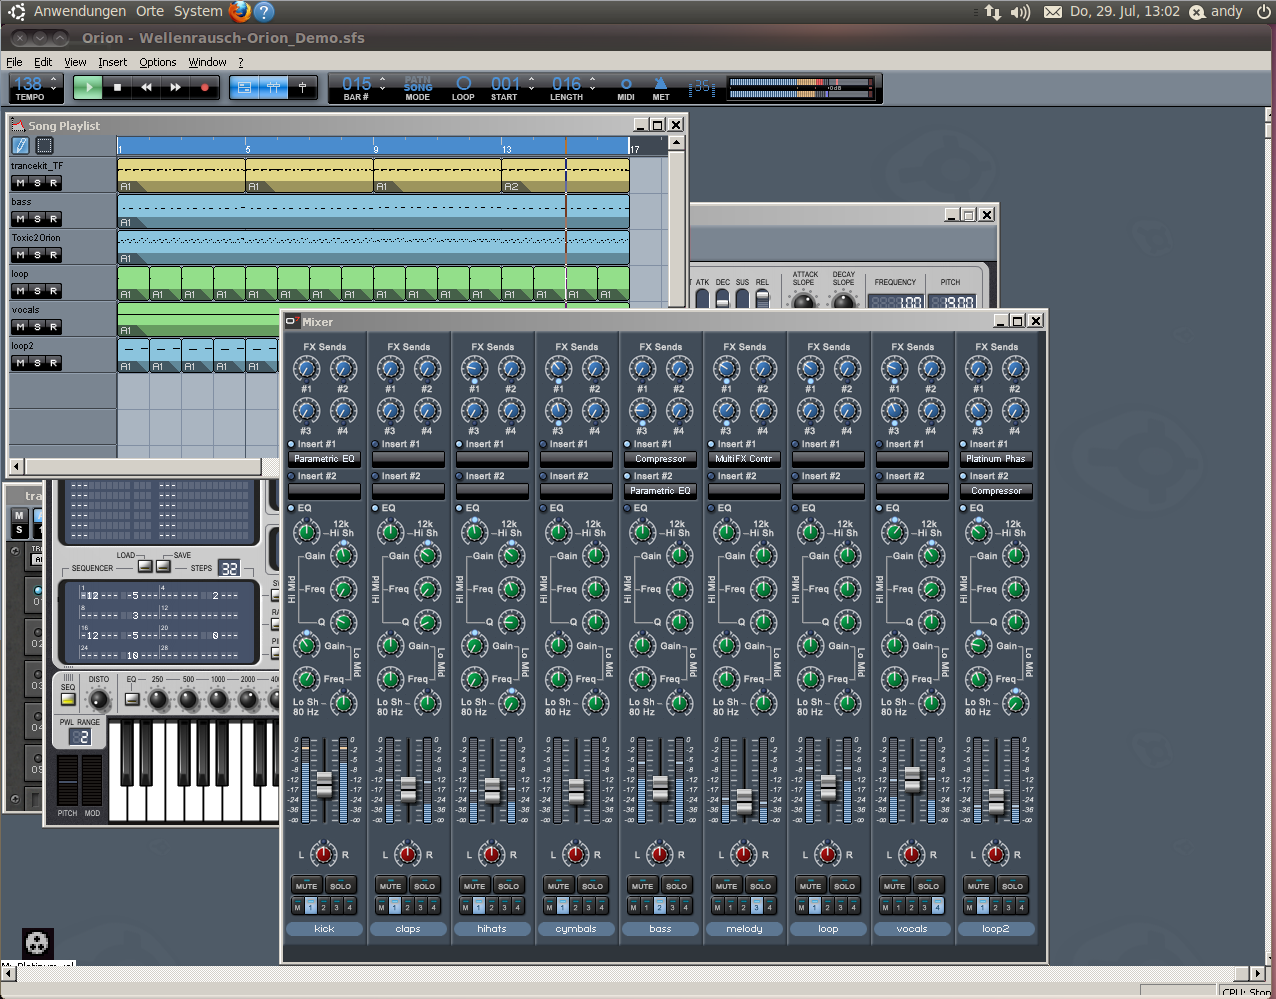Select the marquee selection tool in Song Playlist
1276x999 pixels.
[x=44, y=145]
